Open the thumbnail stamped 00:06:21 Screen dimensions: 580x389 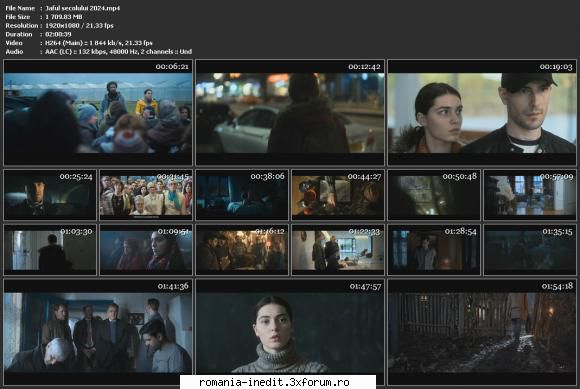click(x=98, y=112)
